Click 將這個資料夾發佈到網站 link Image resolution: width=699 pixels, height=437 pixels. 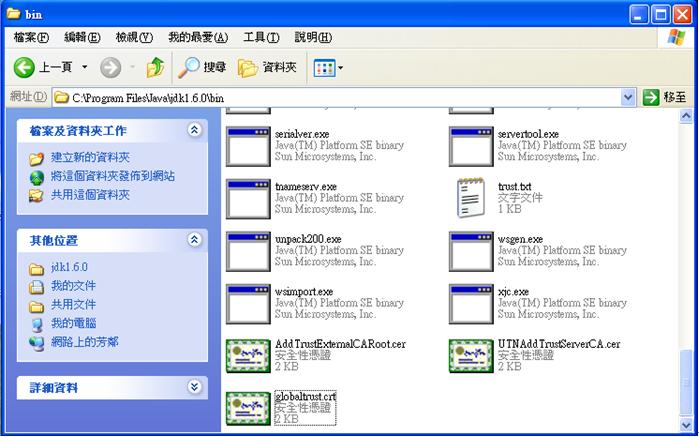[112, 176]
